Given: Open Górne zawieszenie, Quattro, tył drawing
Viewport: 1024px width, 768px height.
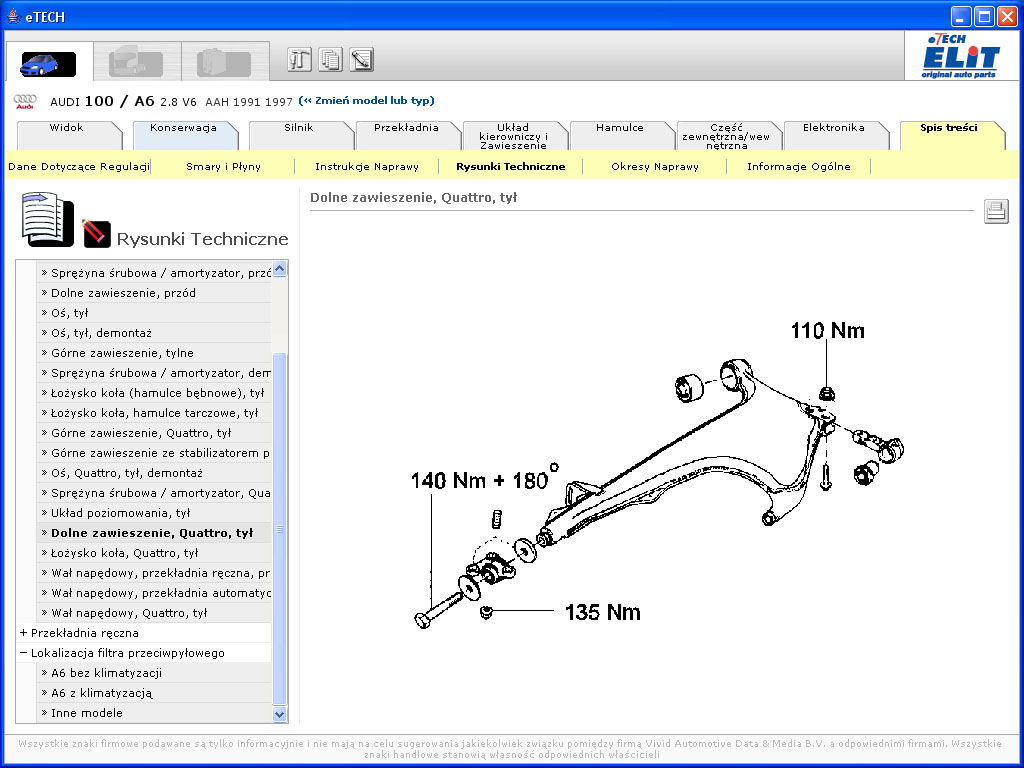Looking at the screenshot, I should click(x=154, y=433).
